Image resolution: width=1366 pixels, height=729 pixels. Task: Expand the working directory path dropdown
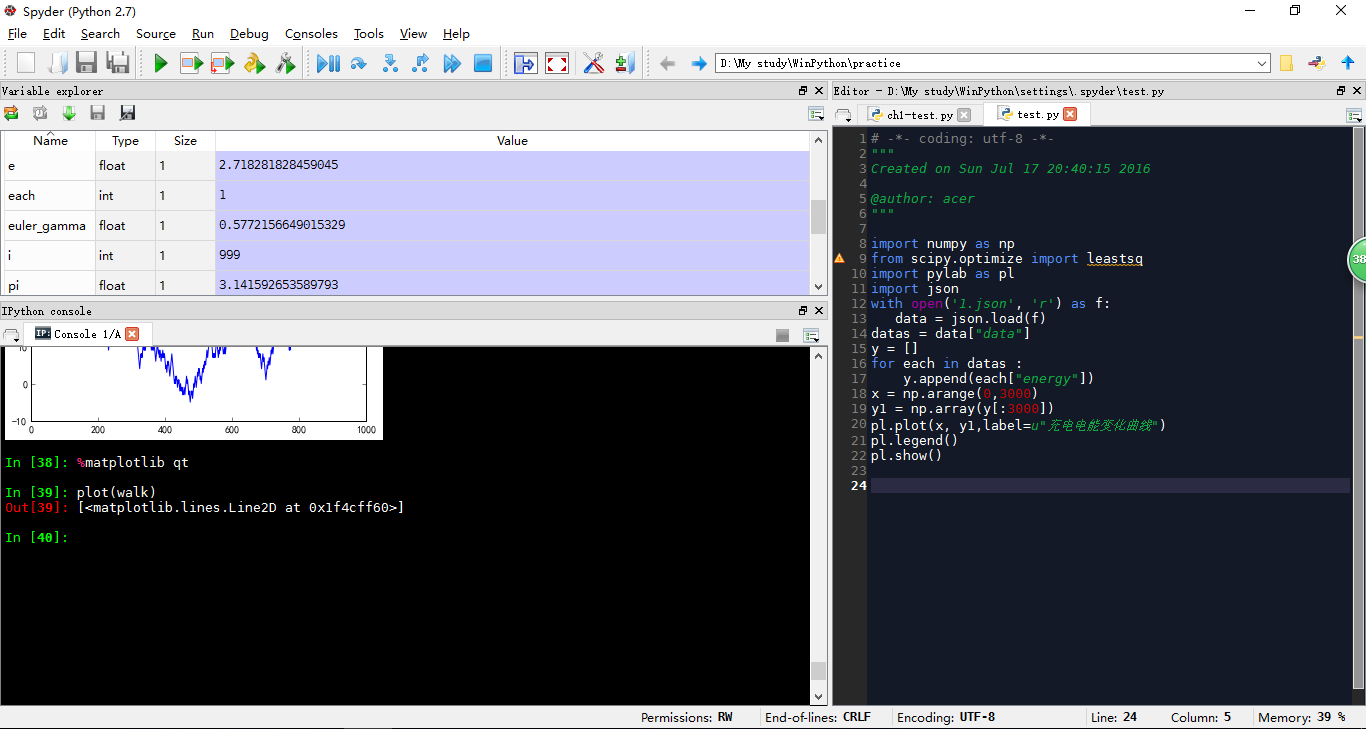tap(1262, 64)
